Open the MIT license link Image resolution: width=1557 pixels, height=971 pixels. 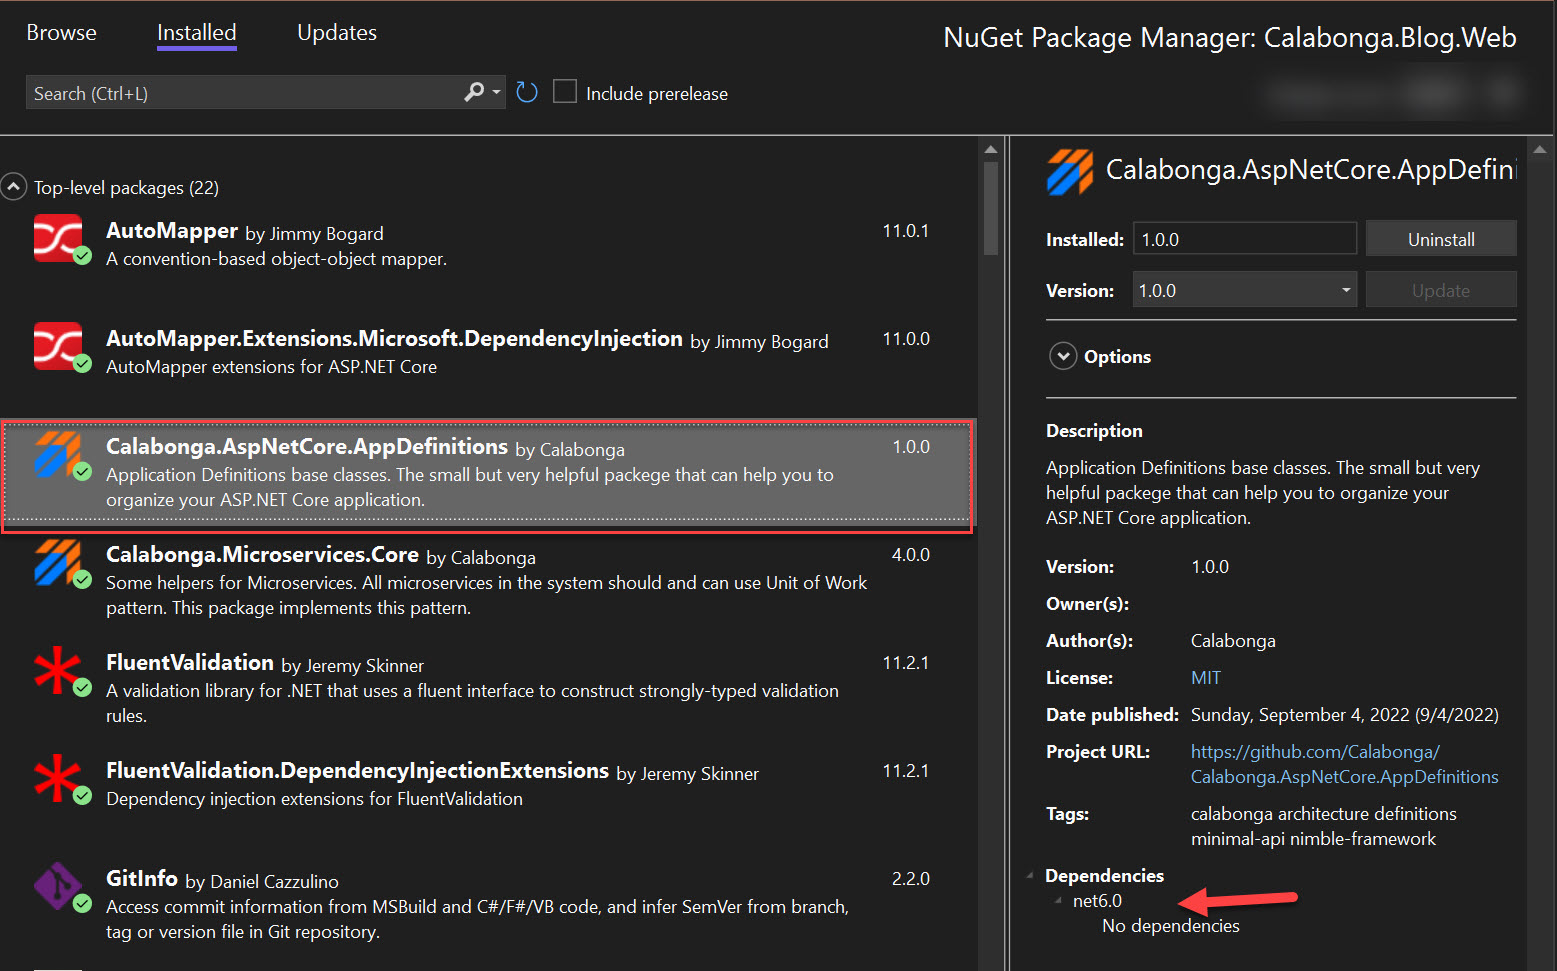tap(1205, 677)
